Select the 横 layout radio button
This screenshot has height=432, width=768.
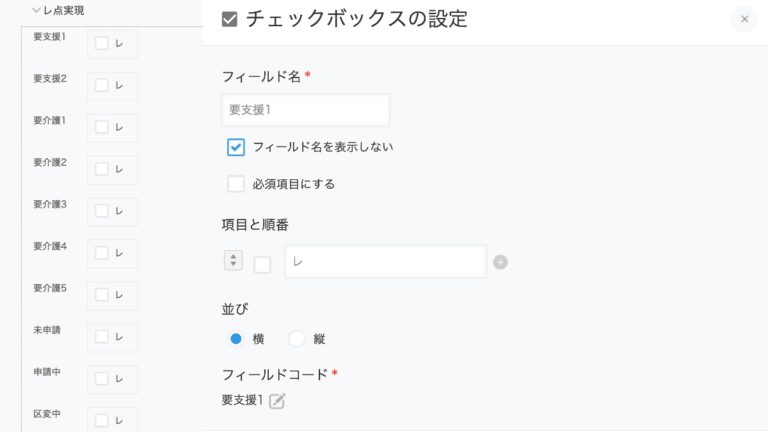[236, 339]
